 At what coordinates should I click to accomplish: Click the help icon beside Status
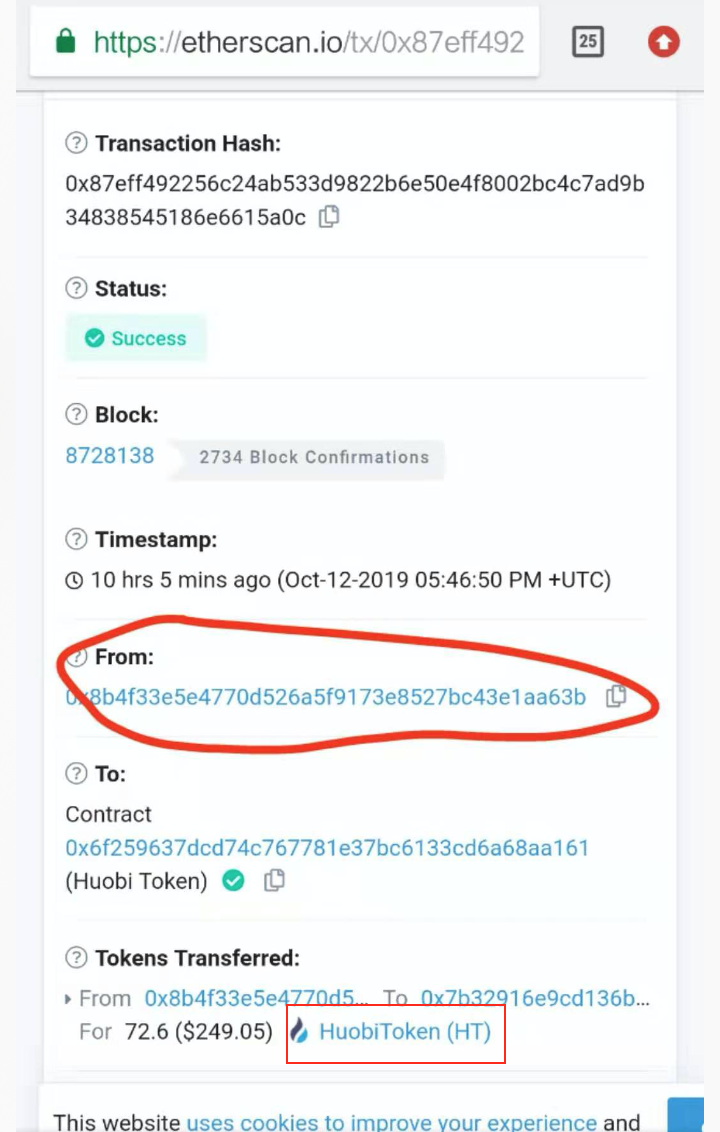76,288
